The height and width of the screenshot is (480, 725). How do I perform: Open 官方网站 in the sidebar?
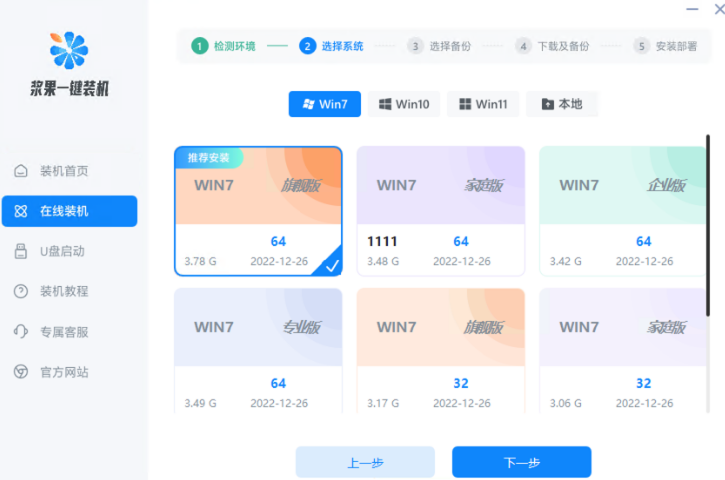tap(69, 372)
